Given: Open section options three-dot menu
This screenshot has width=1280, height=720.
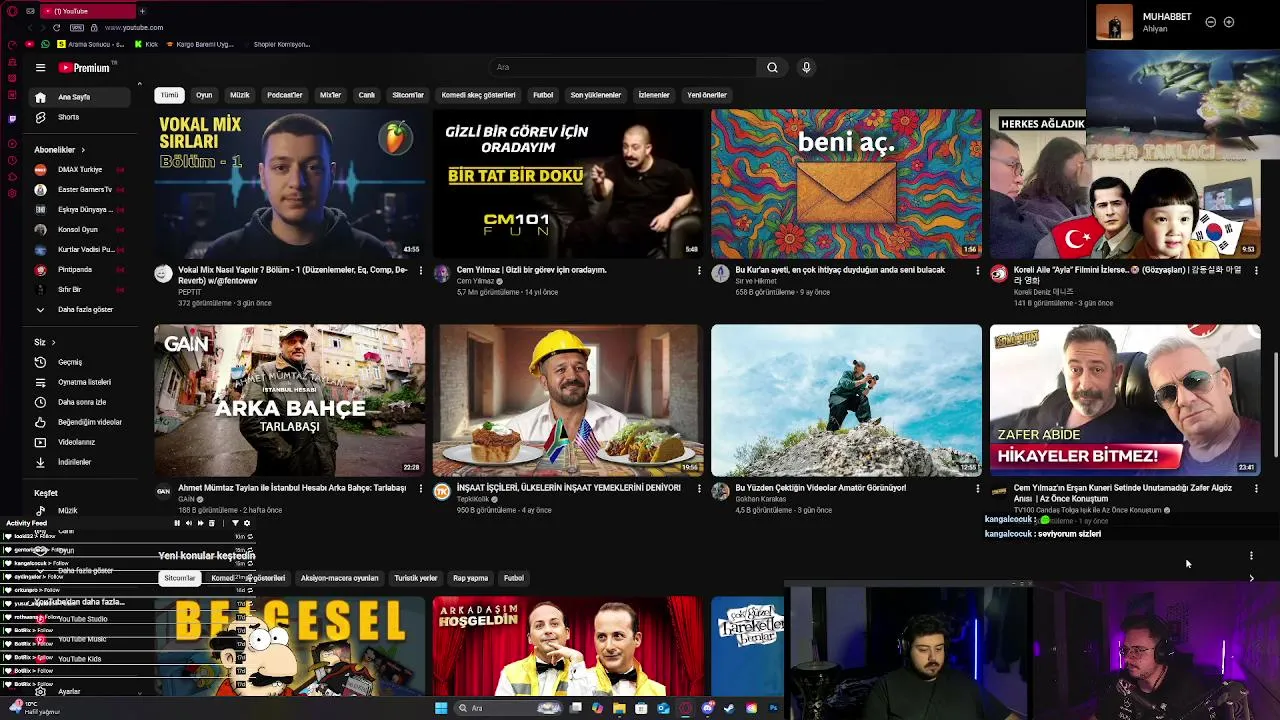Looking at the screenshot, I should pos(1251,556).
